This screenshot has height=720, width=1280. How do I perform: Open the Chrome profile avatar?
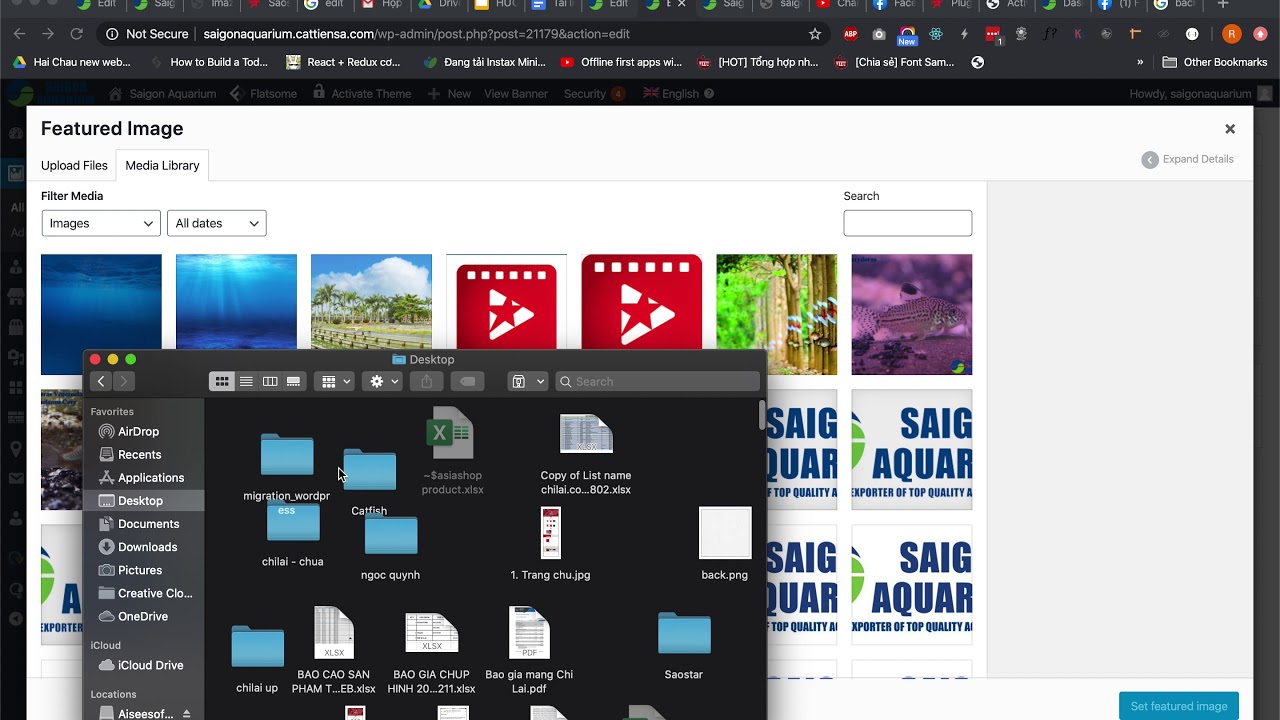[1231, 34]
